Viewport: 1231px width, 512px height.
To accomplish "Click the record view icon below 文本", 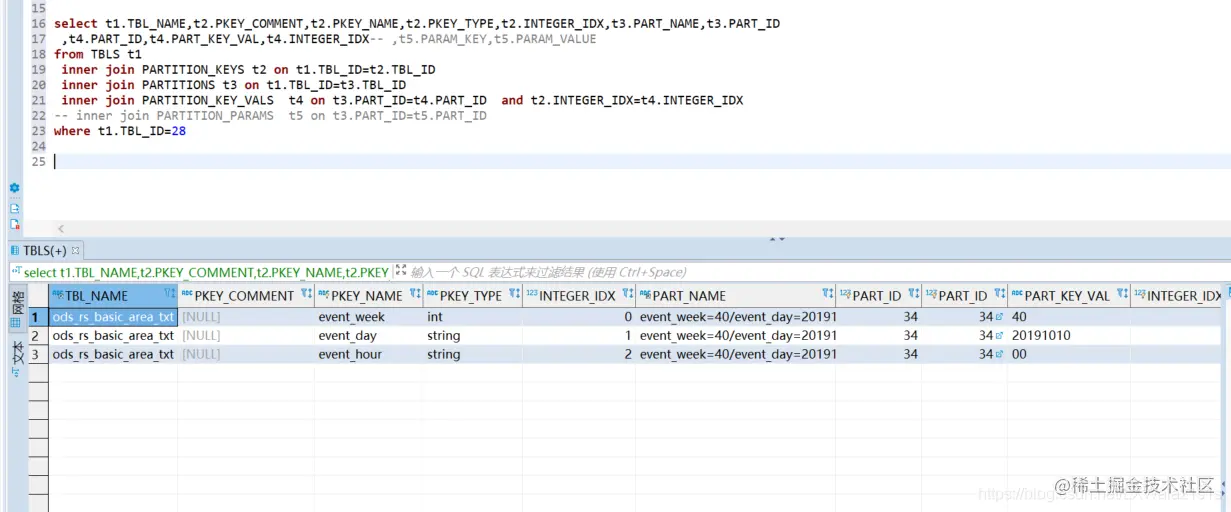I will (15, 373).
